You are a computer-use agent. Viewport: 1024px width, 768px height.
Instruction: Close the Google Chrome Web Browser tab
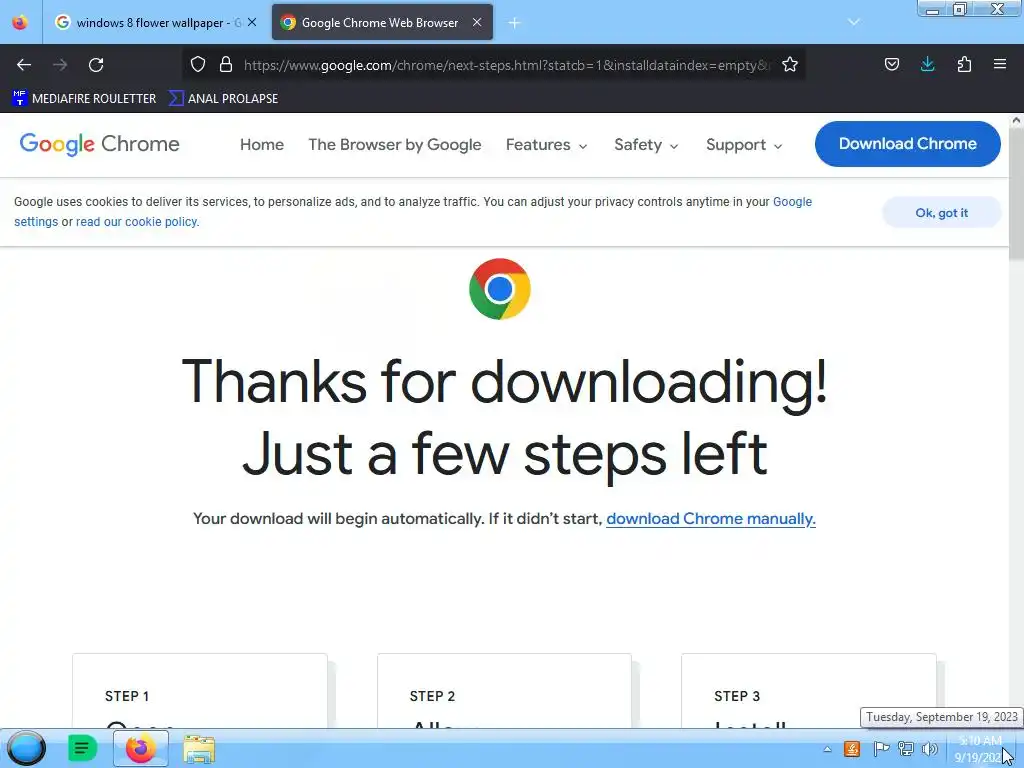pos(477,22)
